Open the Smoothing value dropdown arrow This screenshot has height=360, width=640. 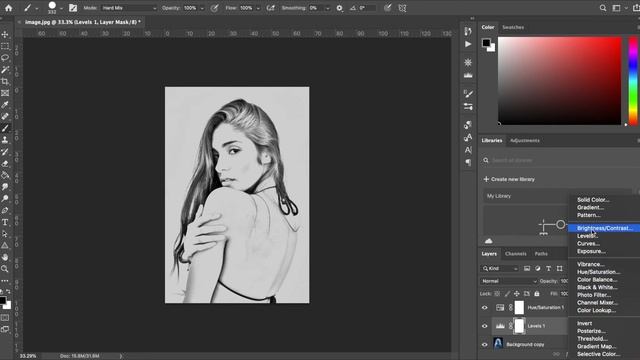point(327,8)
